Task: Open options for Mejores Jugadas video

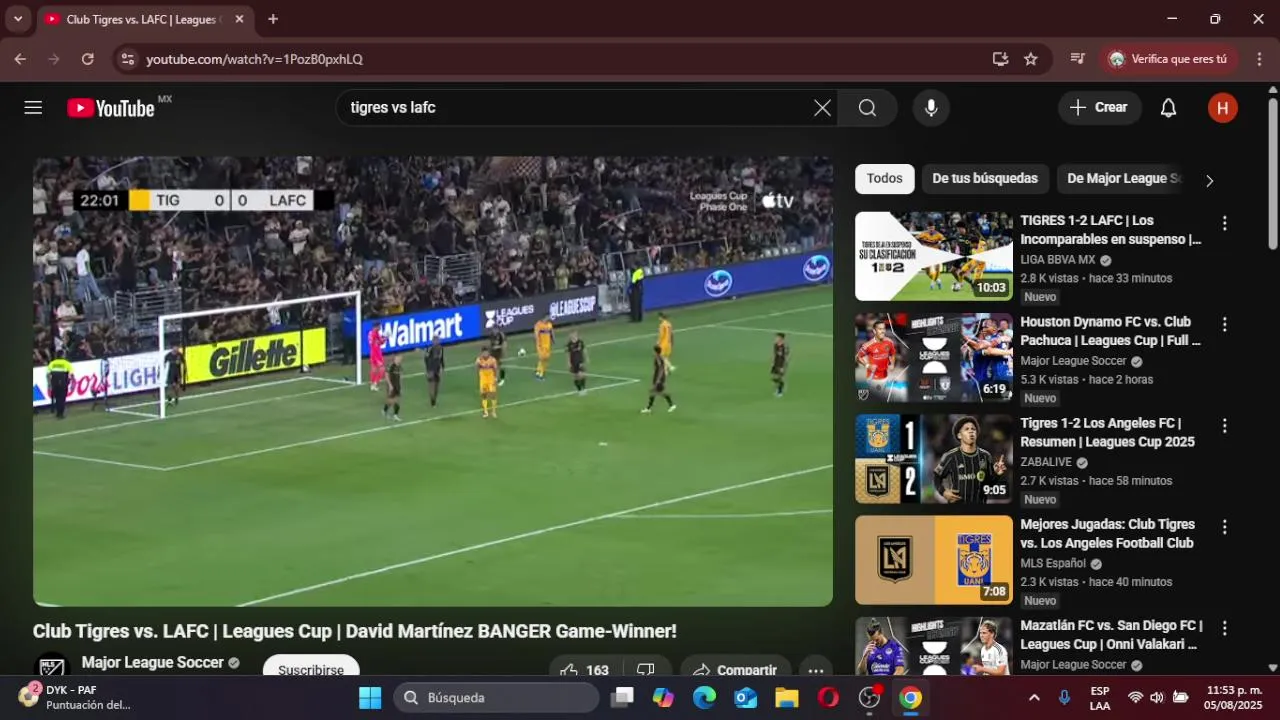Action: pos(1224,527)
